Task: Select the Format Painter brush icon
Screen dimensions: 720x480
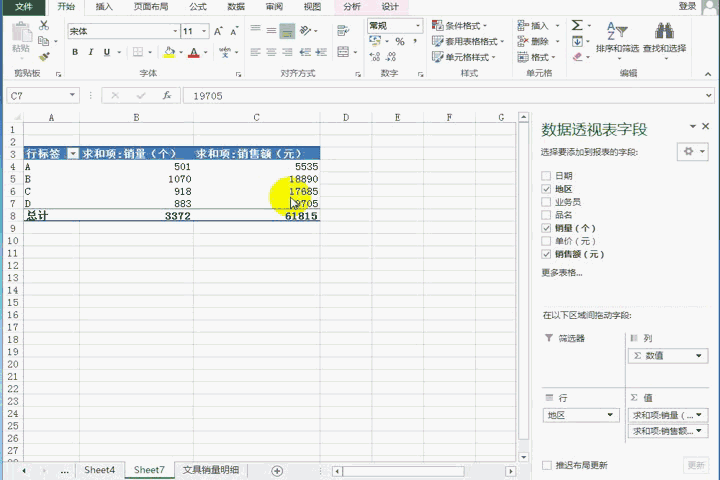Action: pyautogui.click(x=44, y=56)
